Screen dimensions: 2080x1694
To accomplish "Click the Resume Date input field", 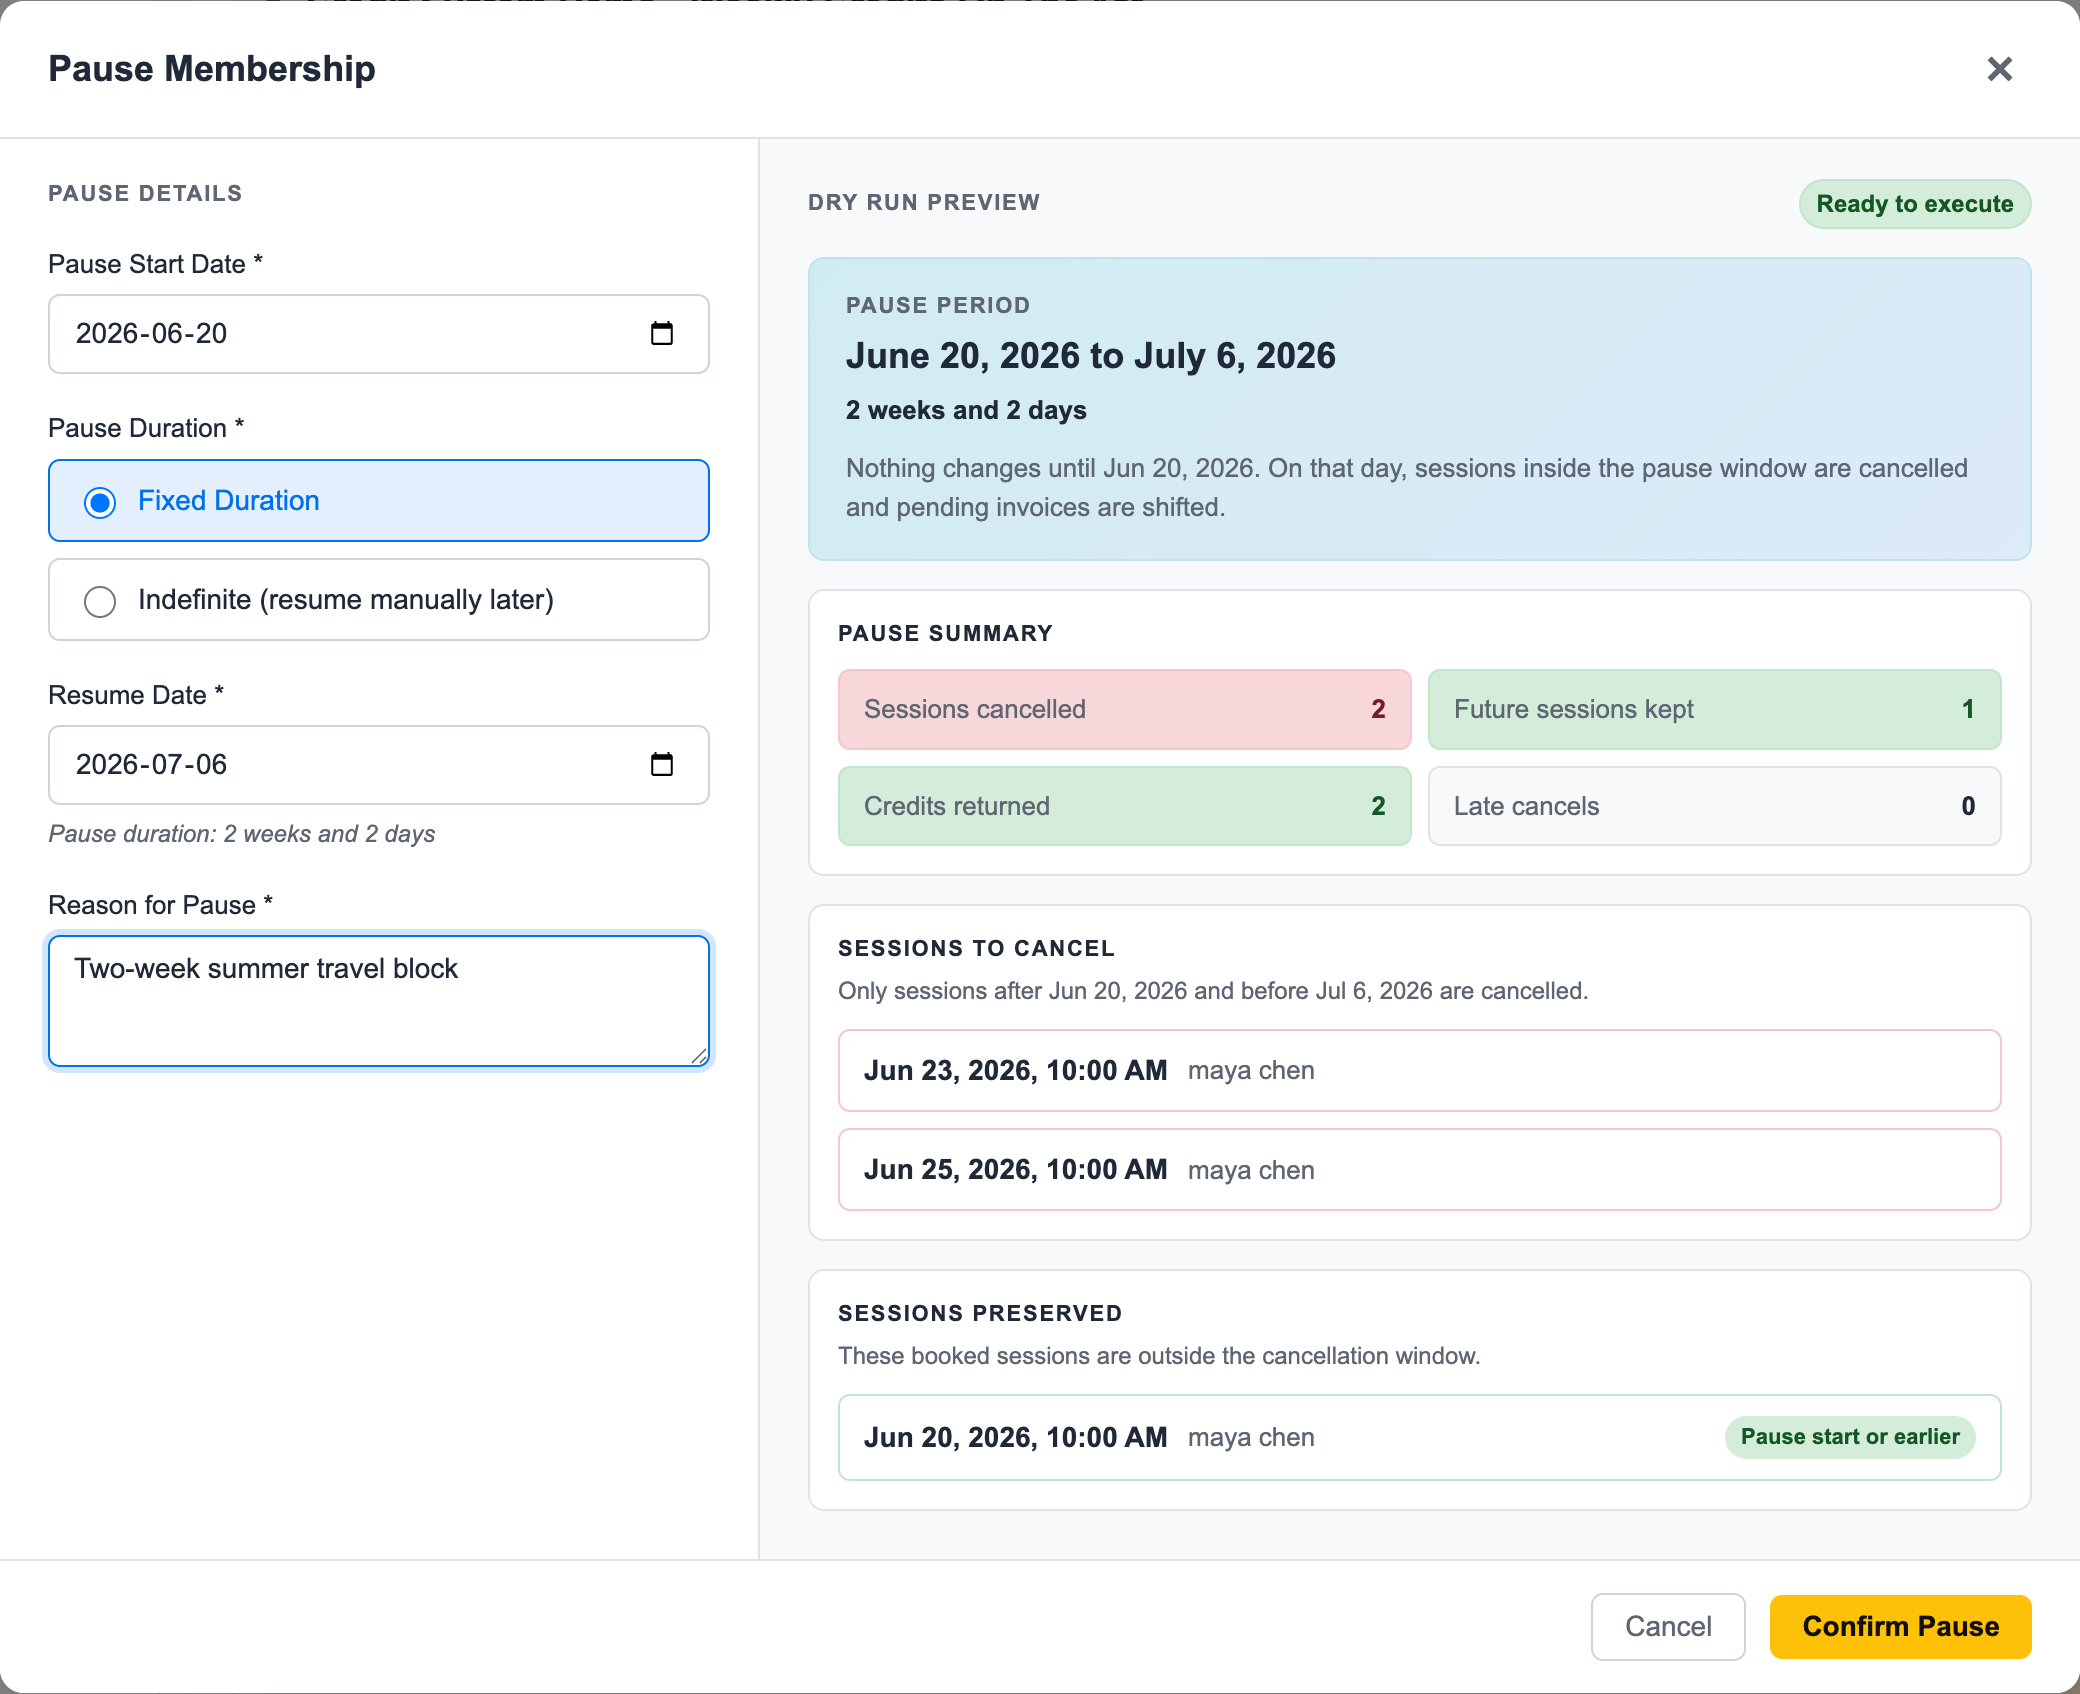I will coord(379,765).
